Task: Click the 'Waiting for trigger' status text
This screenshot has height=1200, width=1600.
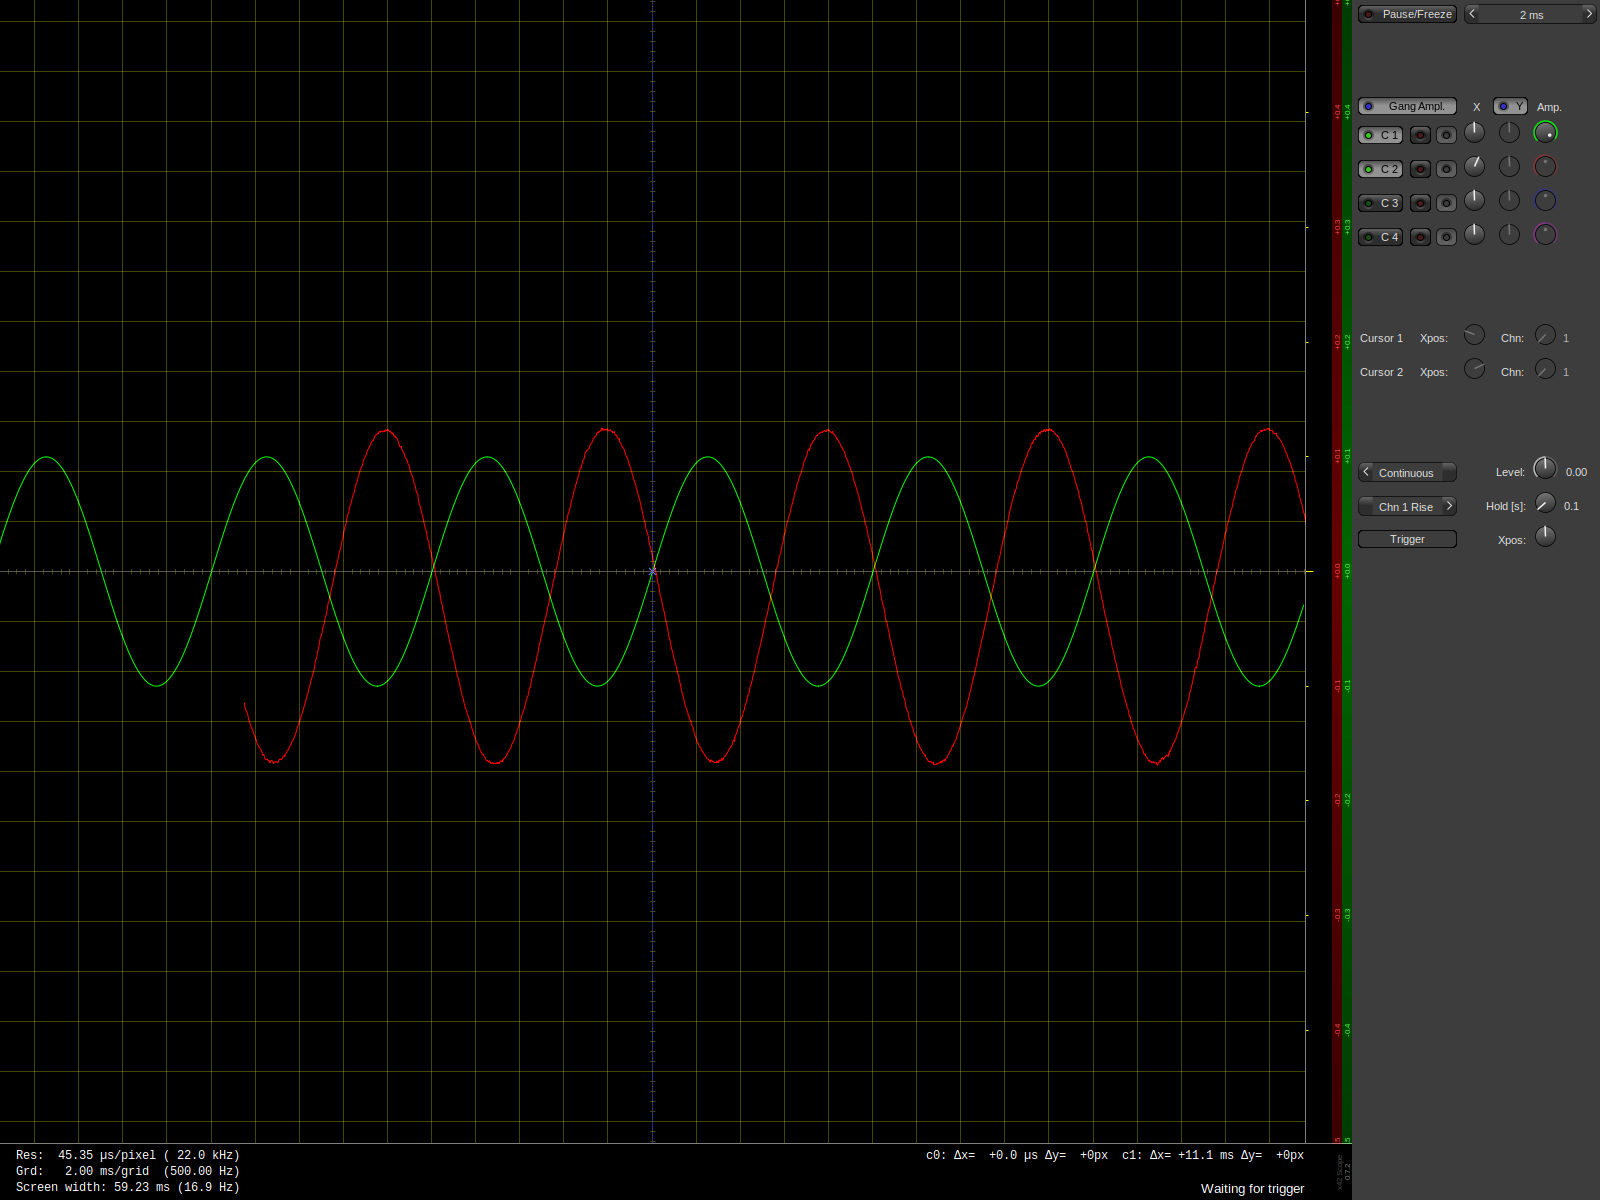Action: pos(1252,1189)
